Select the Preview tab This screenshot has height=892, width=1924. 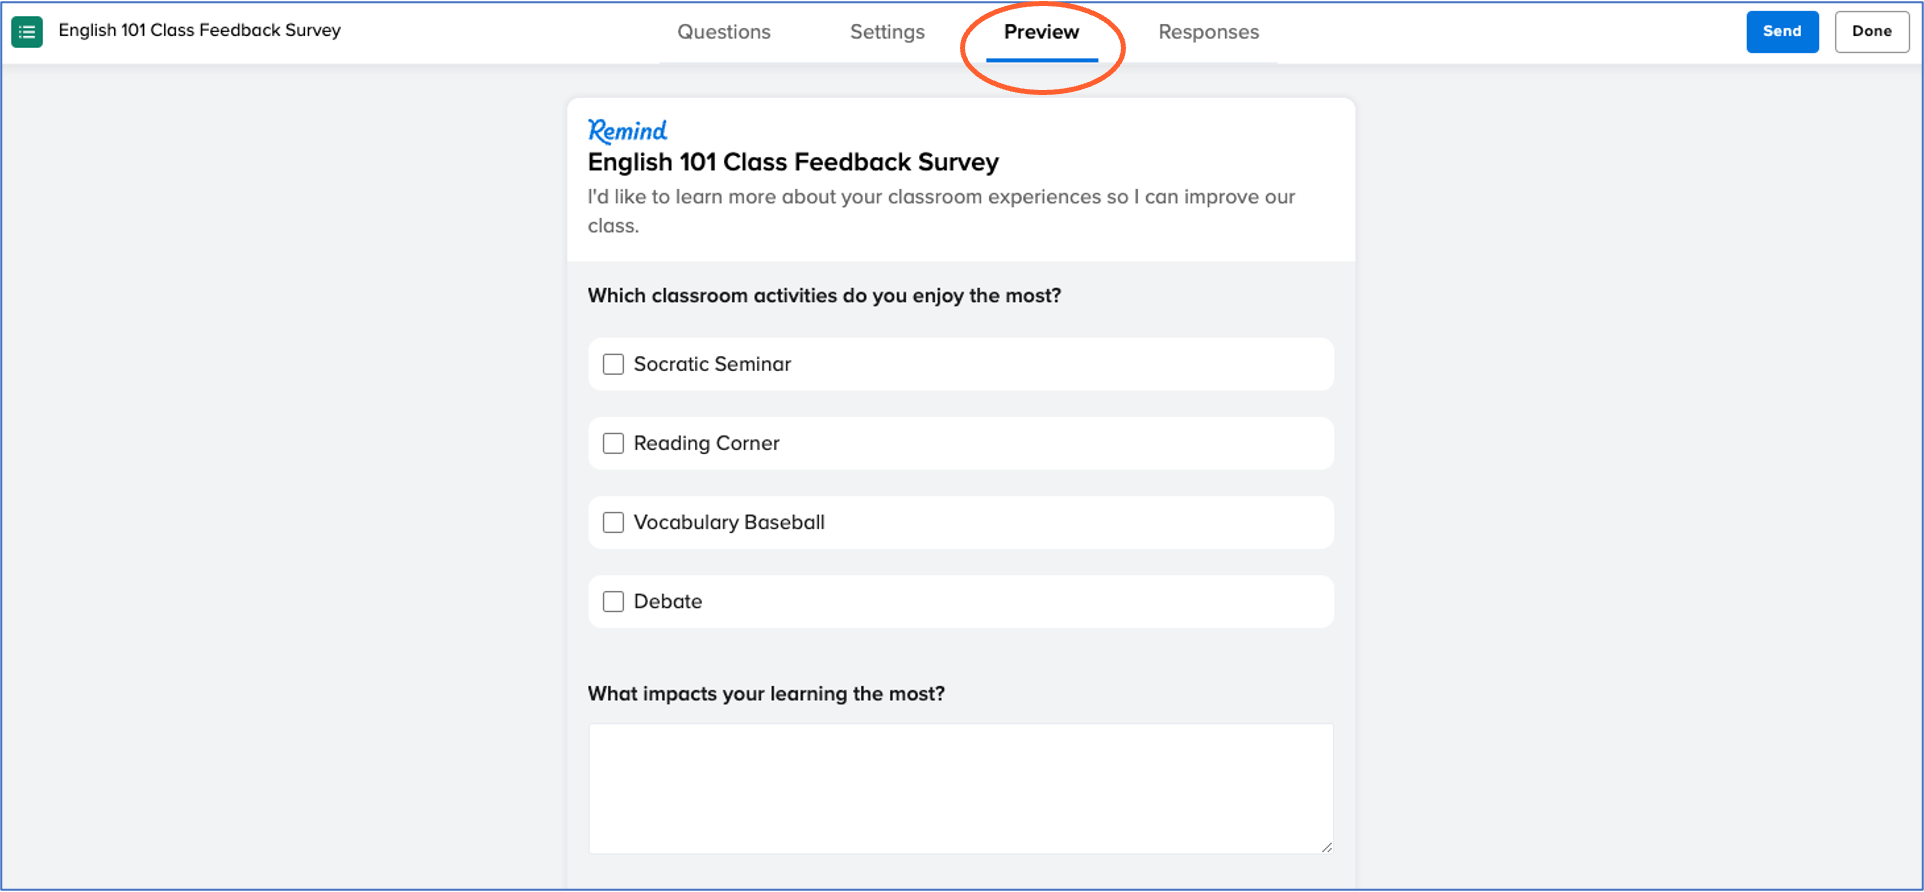coord(1041,32)
